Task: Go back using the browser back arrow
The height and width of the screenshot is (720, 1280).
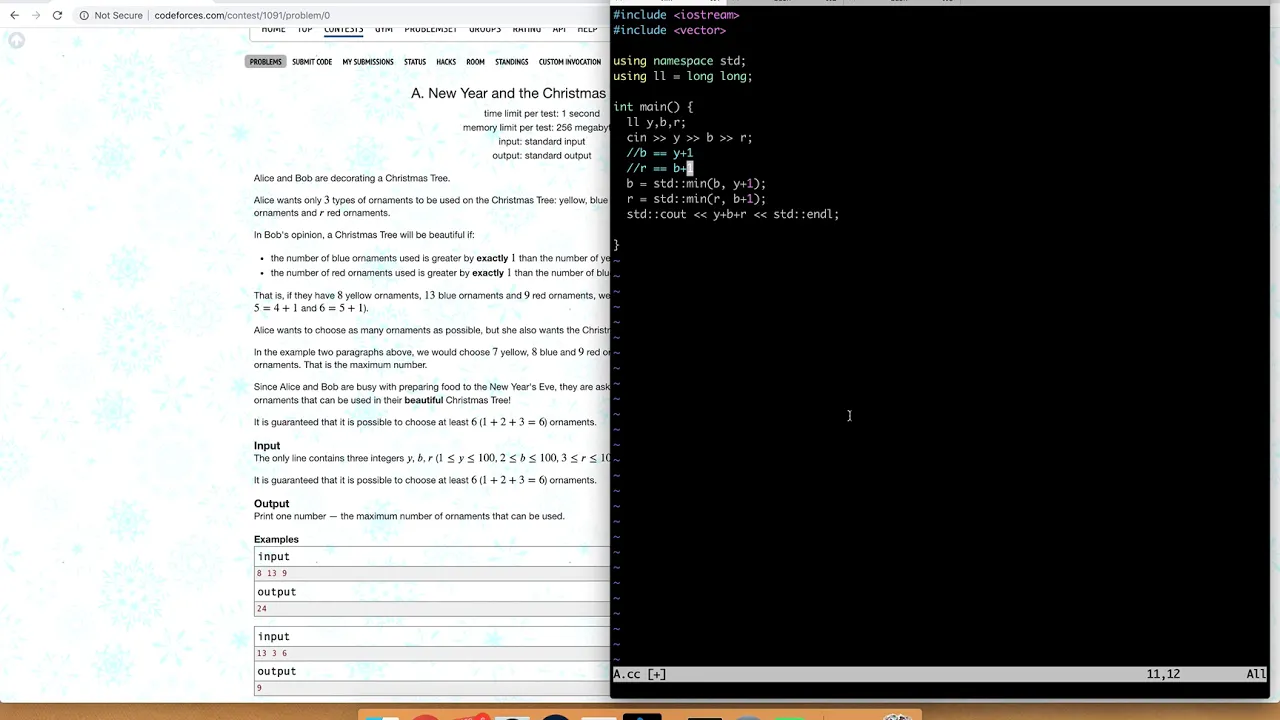Action: 14,15
